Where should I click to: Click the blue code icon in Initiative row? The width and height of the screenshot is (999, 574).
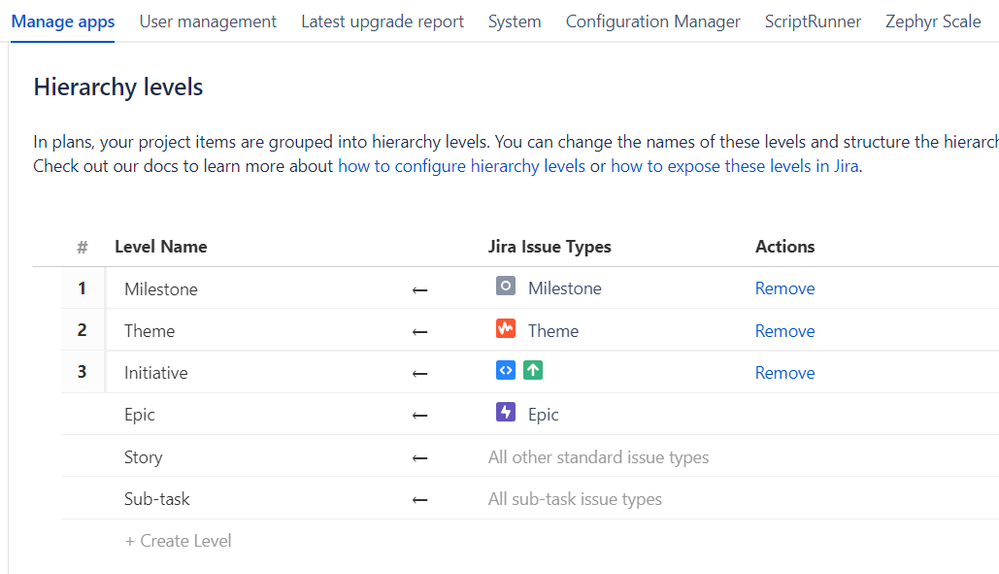[506, 371]
